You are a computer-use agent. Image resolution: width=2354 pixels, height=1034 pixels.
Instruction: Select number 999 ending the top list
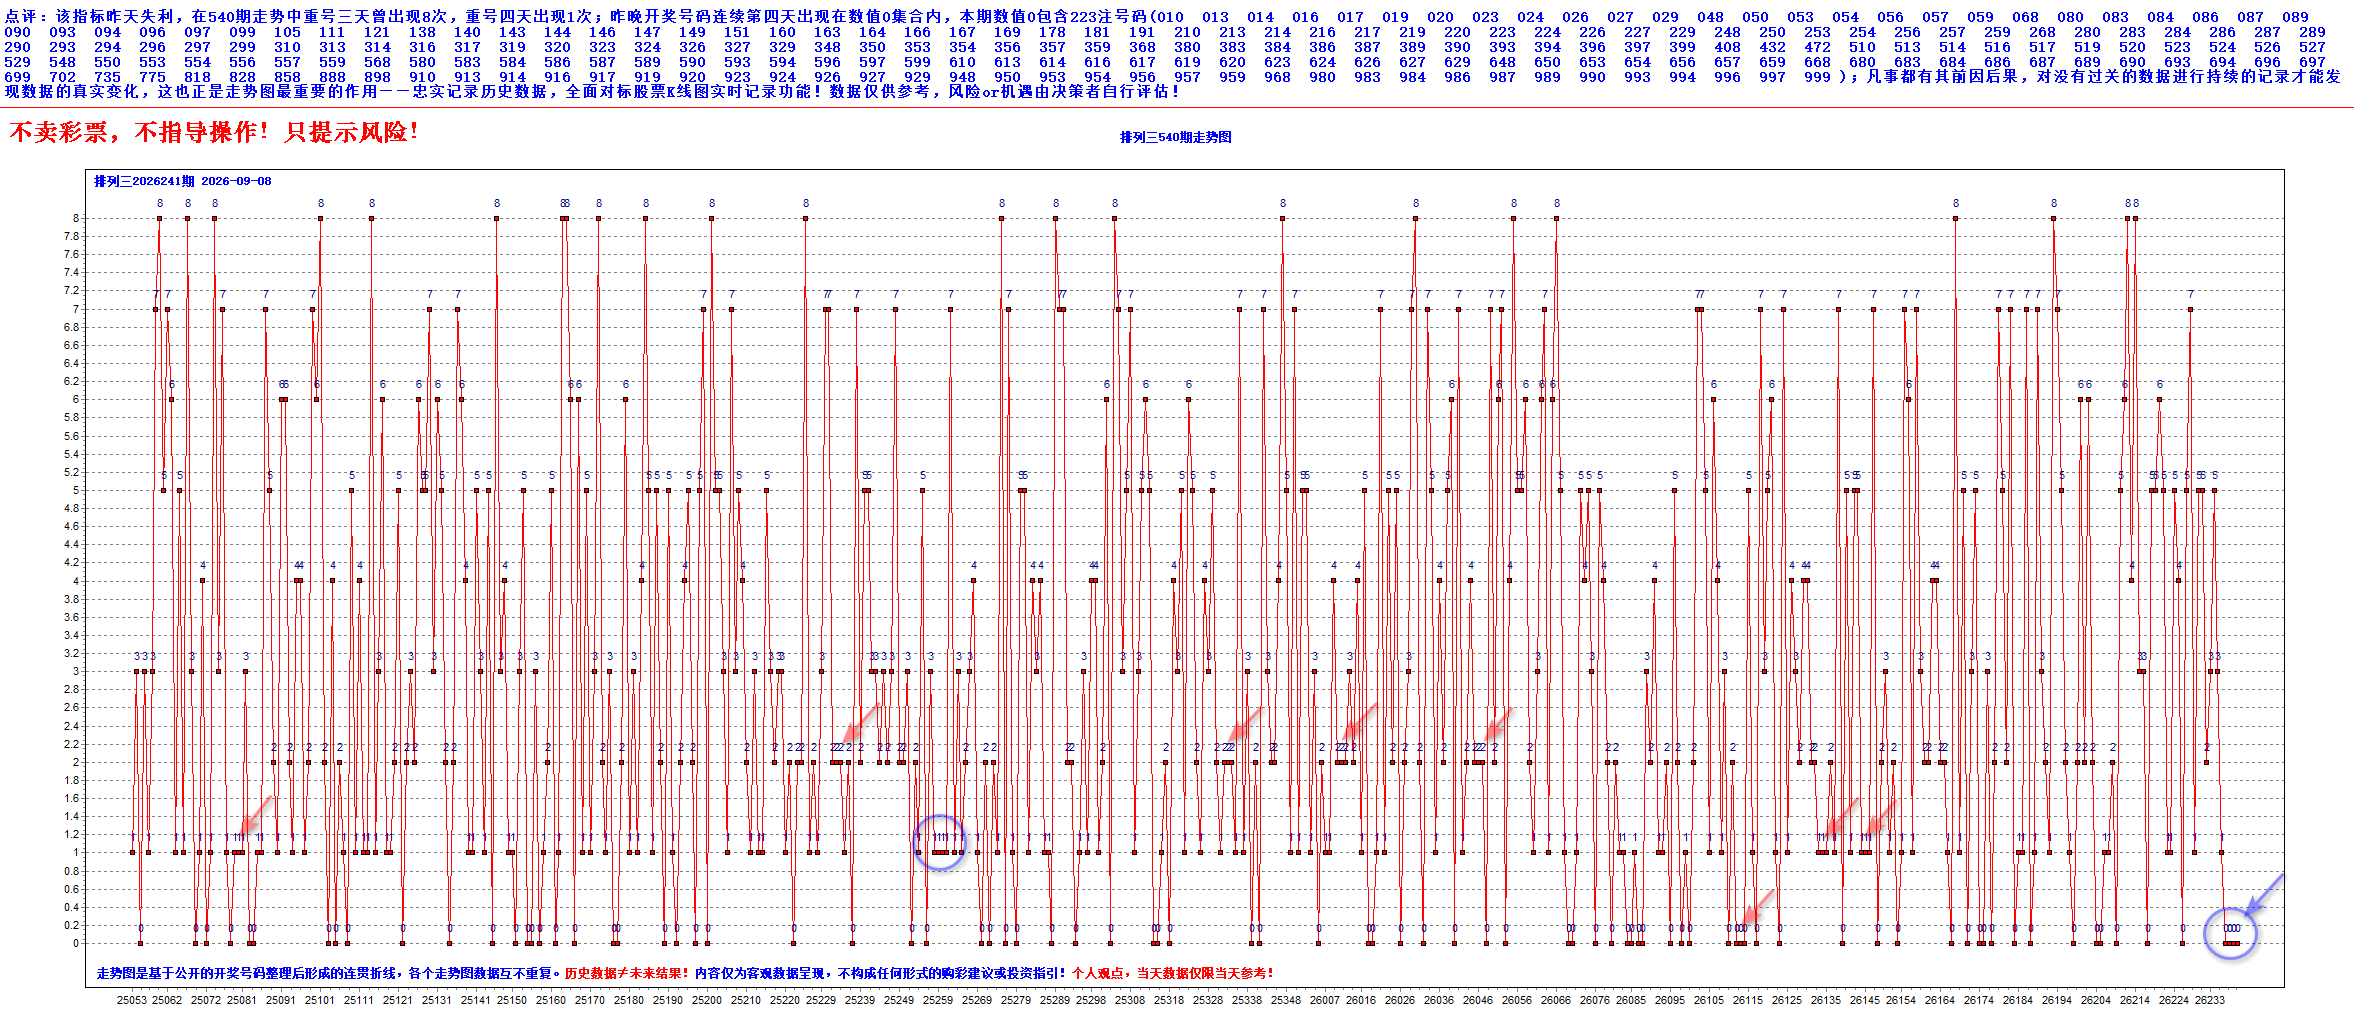pyautogui.click(x=1817, y=77)
